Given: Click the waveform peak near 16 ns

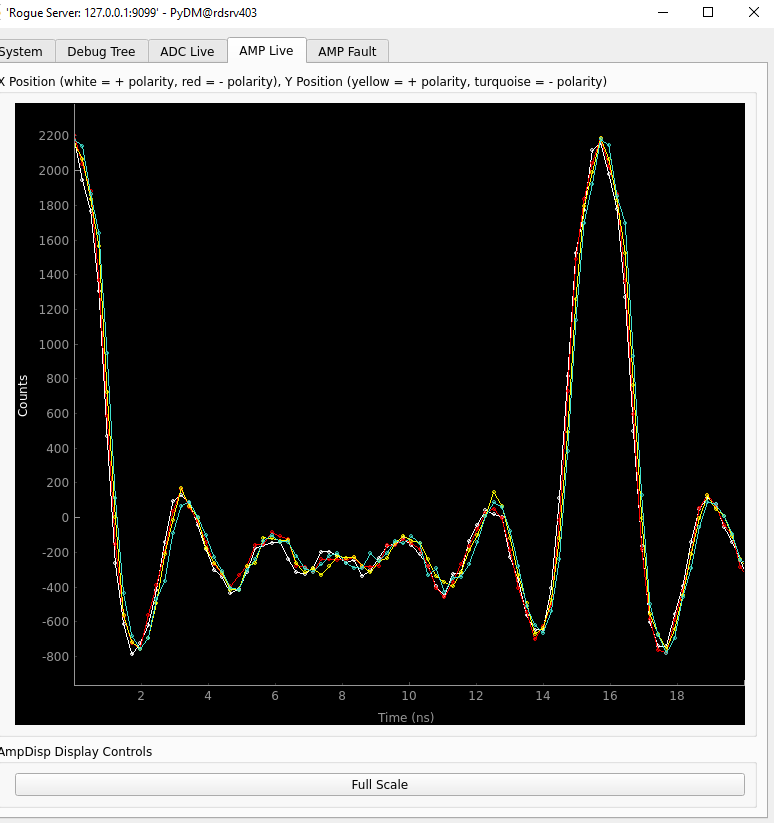Looking at the screenshot, I should pos(601,140).
